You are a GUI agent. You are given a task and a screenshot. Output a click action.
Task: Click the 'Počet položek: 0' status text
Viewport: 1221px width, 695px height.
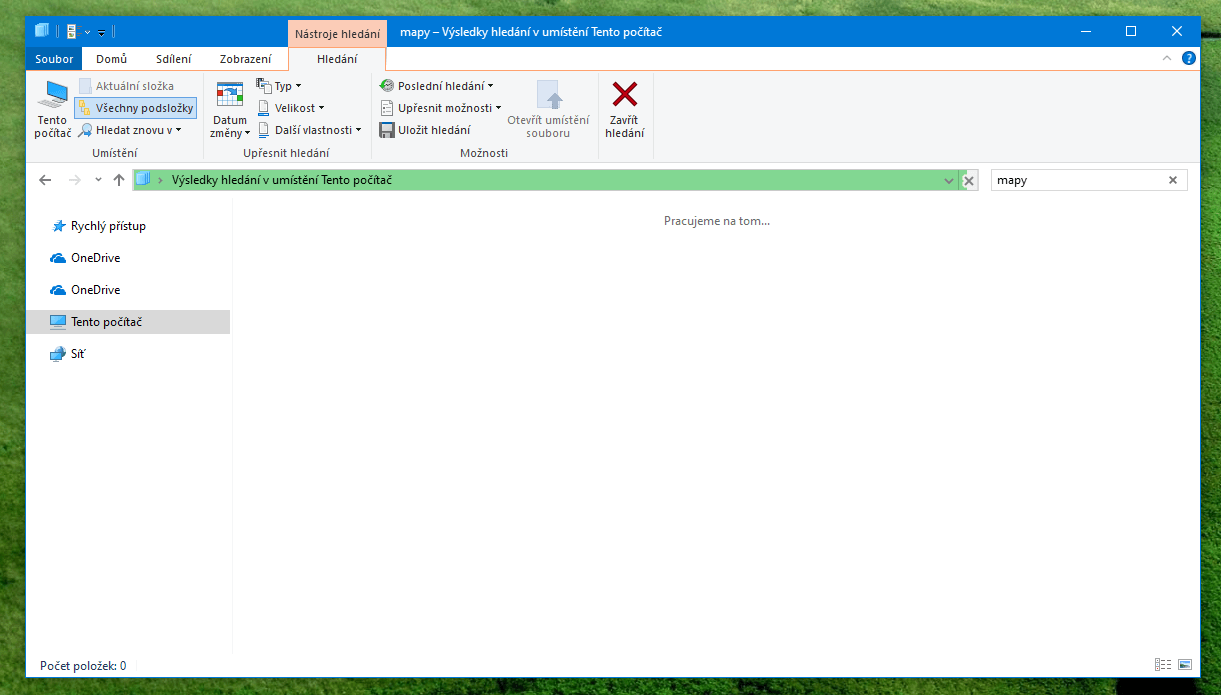coord(83,665)
